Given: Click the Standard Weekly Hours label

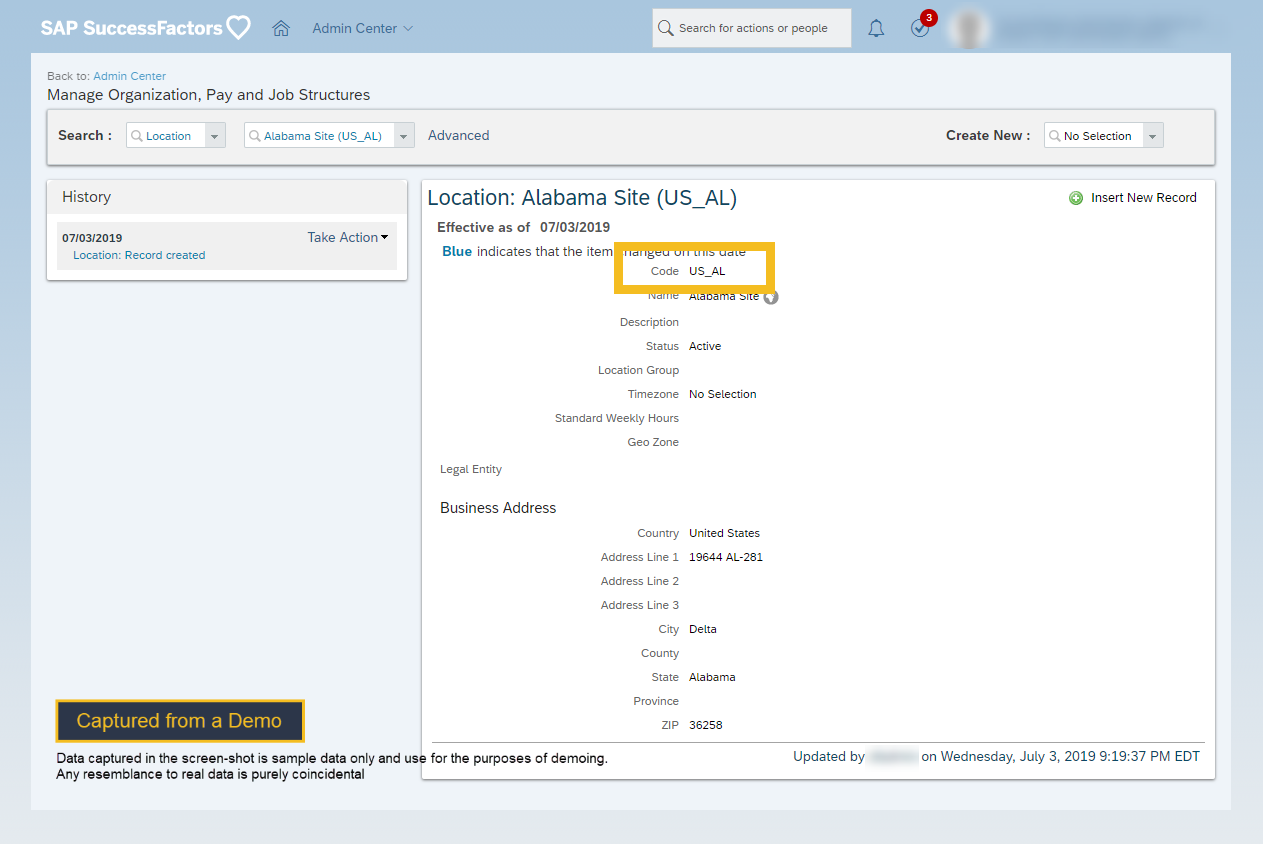Looking at the screenshot, I should pyautogui.click(x=617, y=418).
